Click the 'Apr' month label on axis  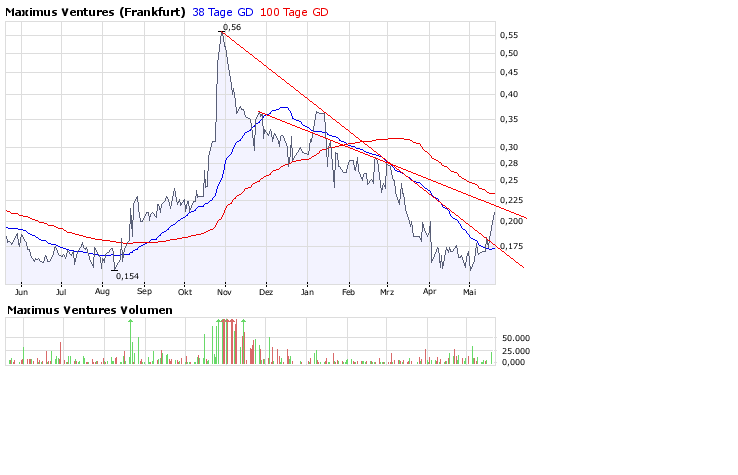click(x=429, y=292)
